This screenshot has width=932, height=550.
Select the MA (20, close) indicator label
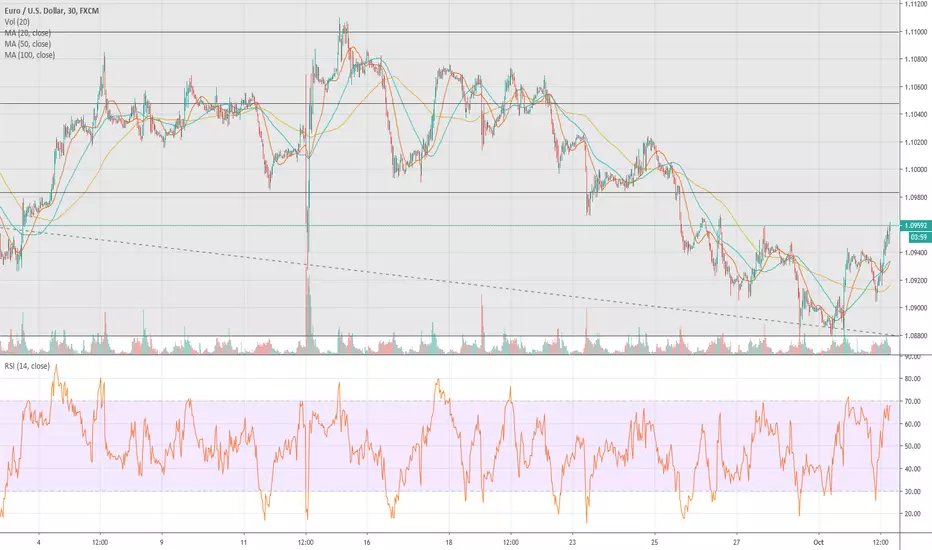28,33
